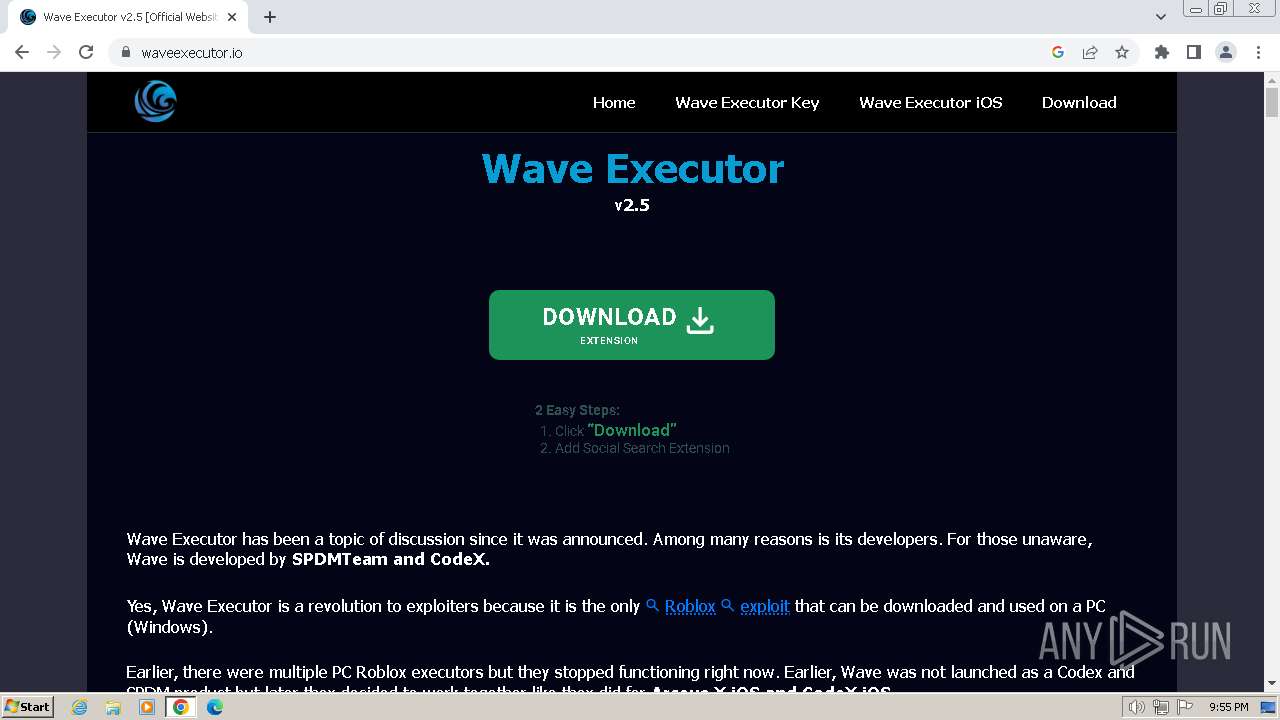Viewport: 1280px width, 720px height.
Task: Open Chrome extensions puzzle icon
Action: pyautogui.click(x=1162, y=52)
